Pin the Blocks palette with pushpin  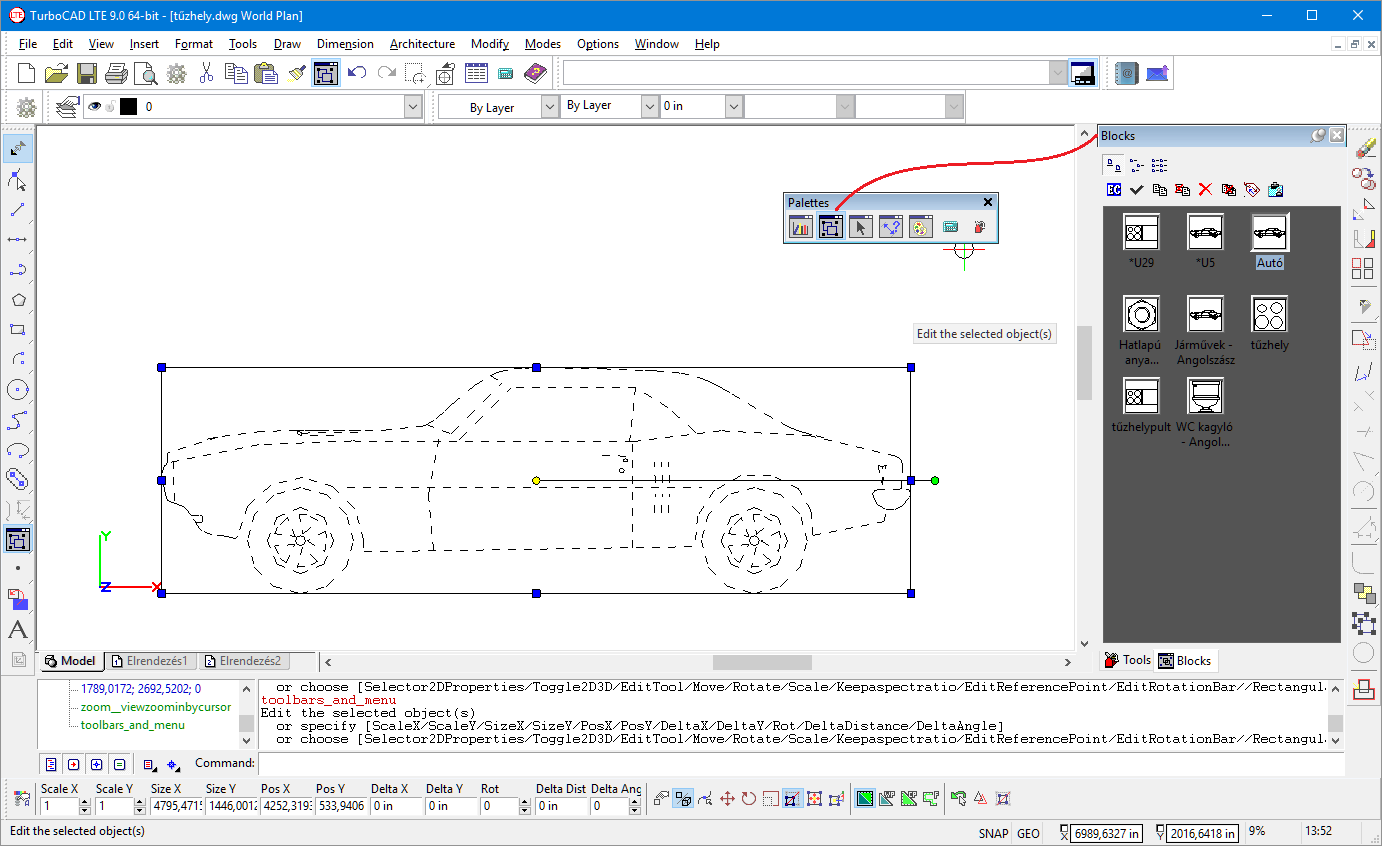(x=1319, y=136)
